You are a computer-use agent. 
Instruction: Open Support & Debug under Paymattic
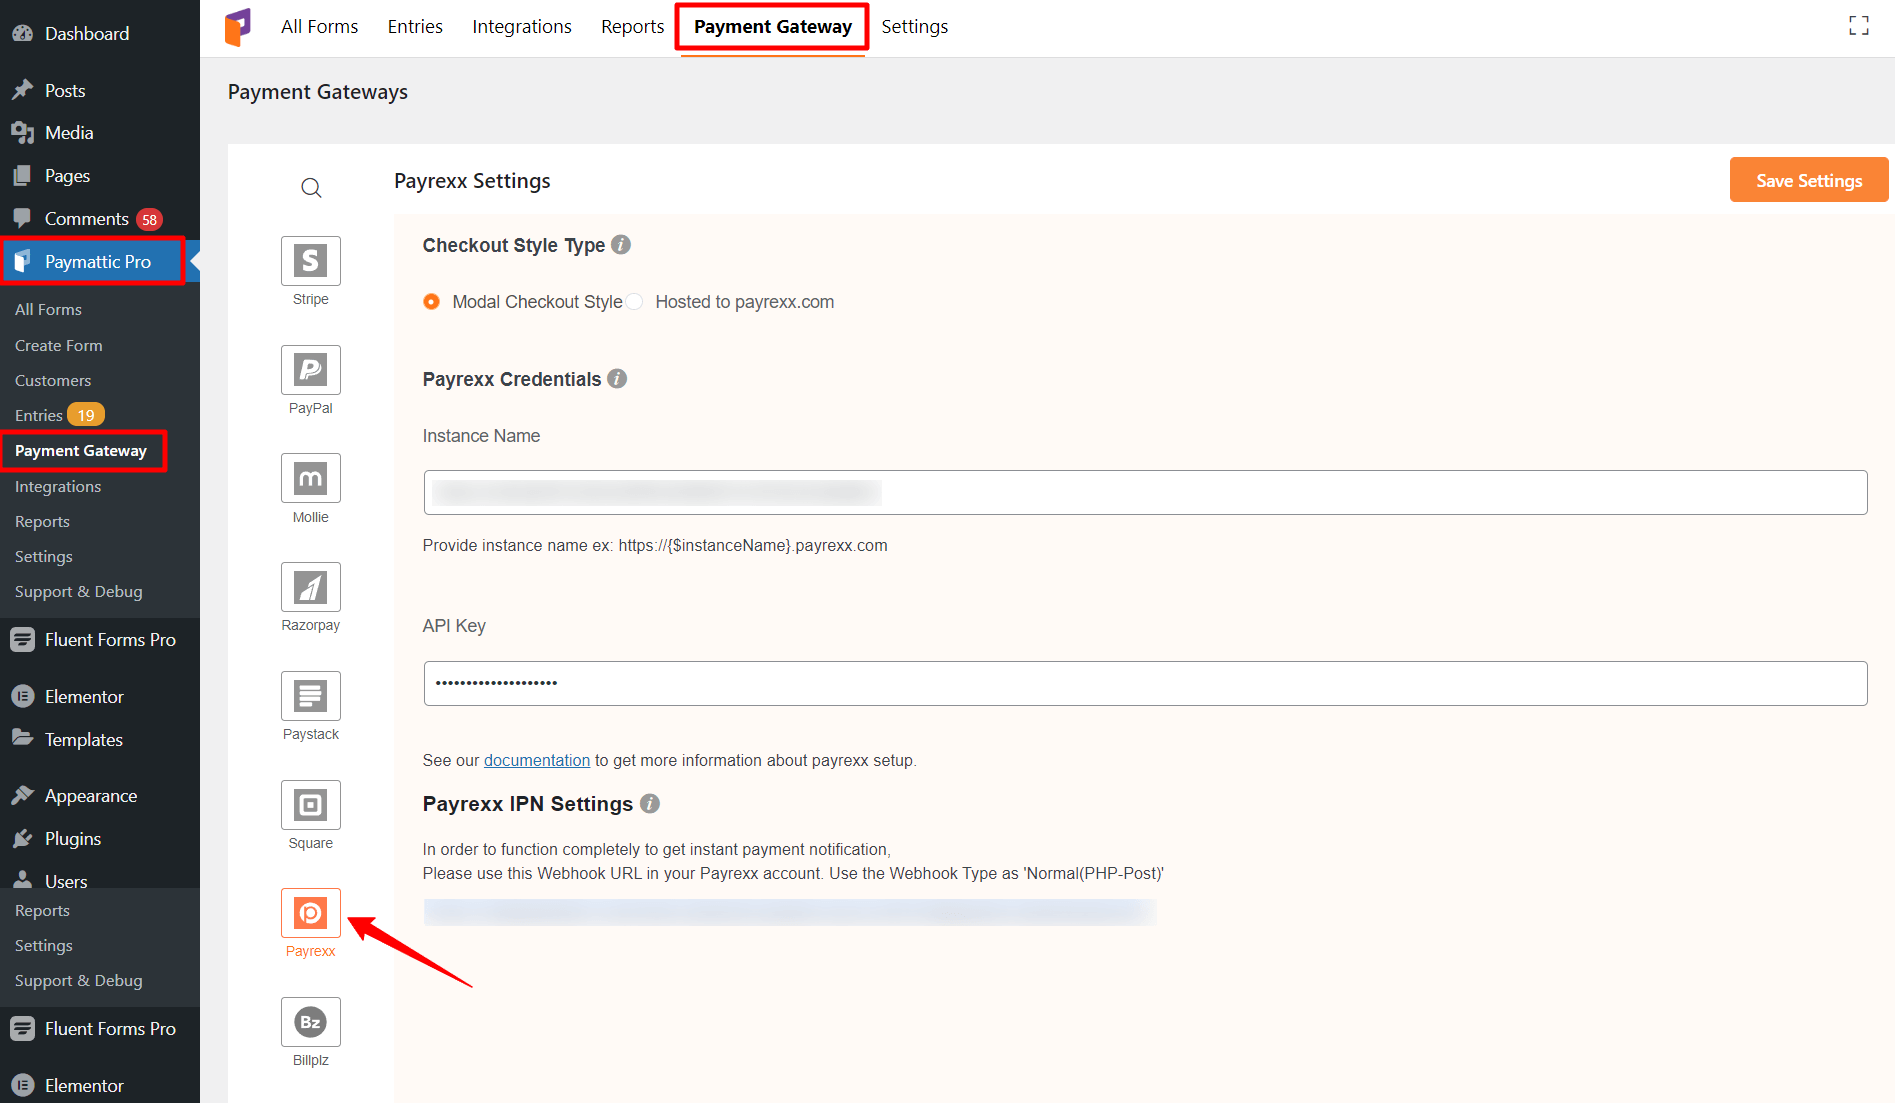[79, 591]
